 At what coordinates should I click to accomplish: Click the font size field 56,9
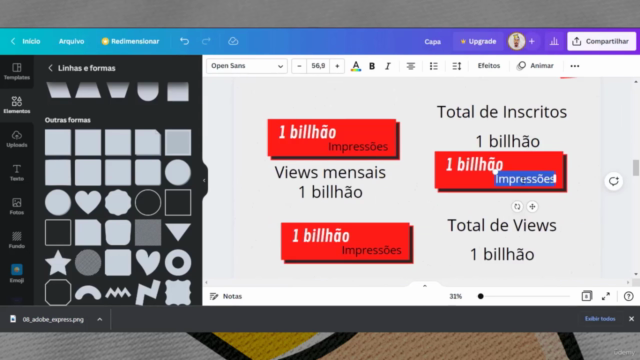click(x=318, y=66)
